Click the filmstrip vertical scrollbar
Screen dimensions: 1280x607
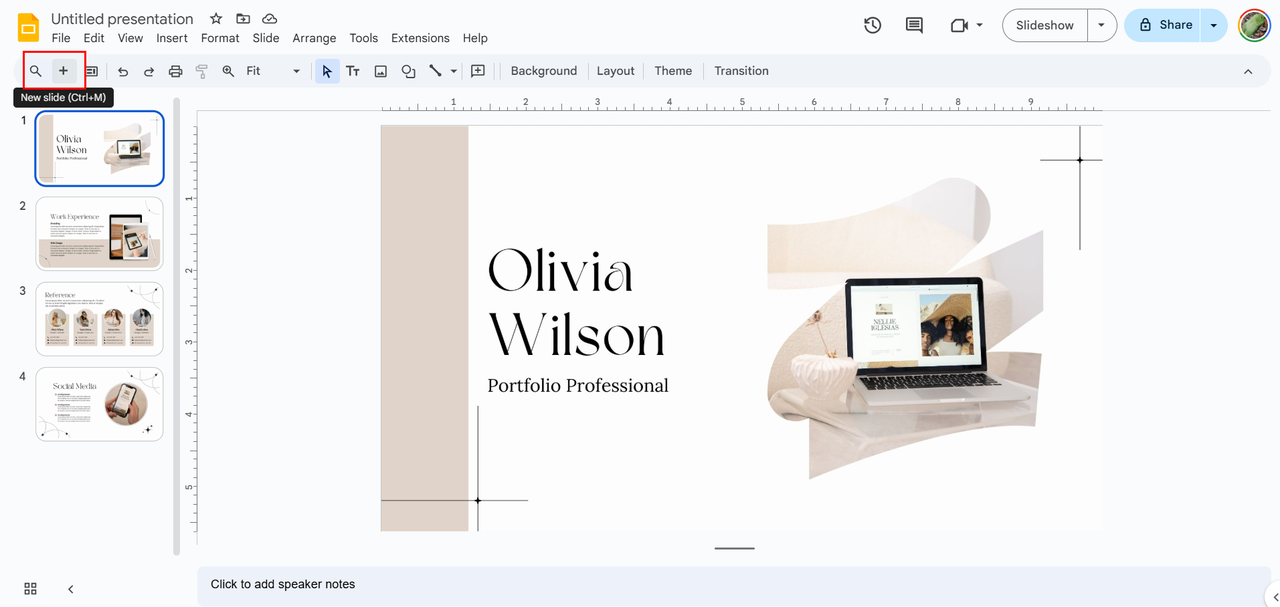[x=177, y=325]
